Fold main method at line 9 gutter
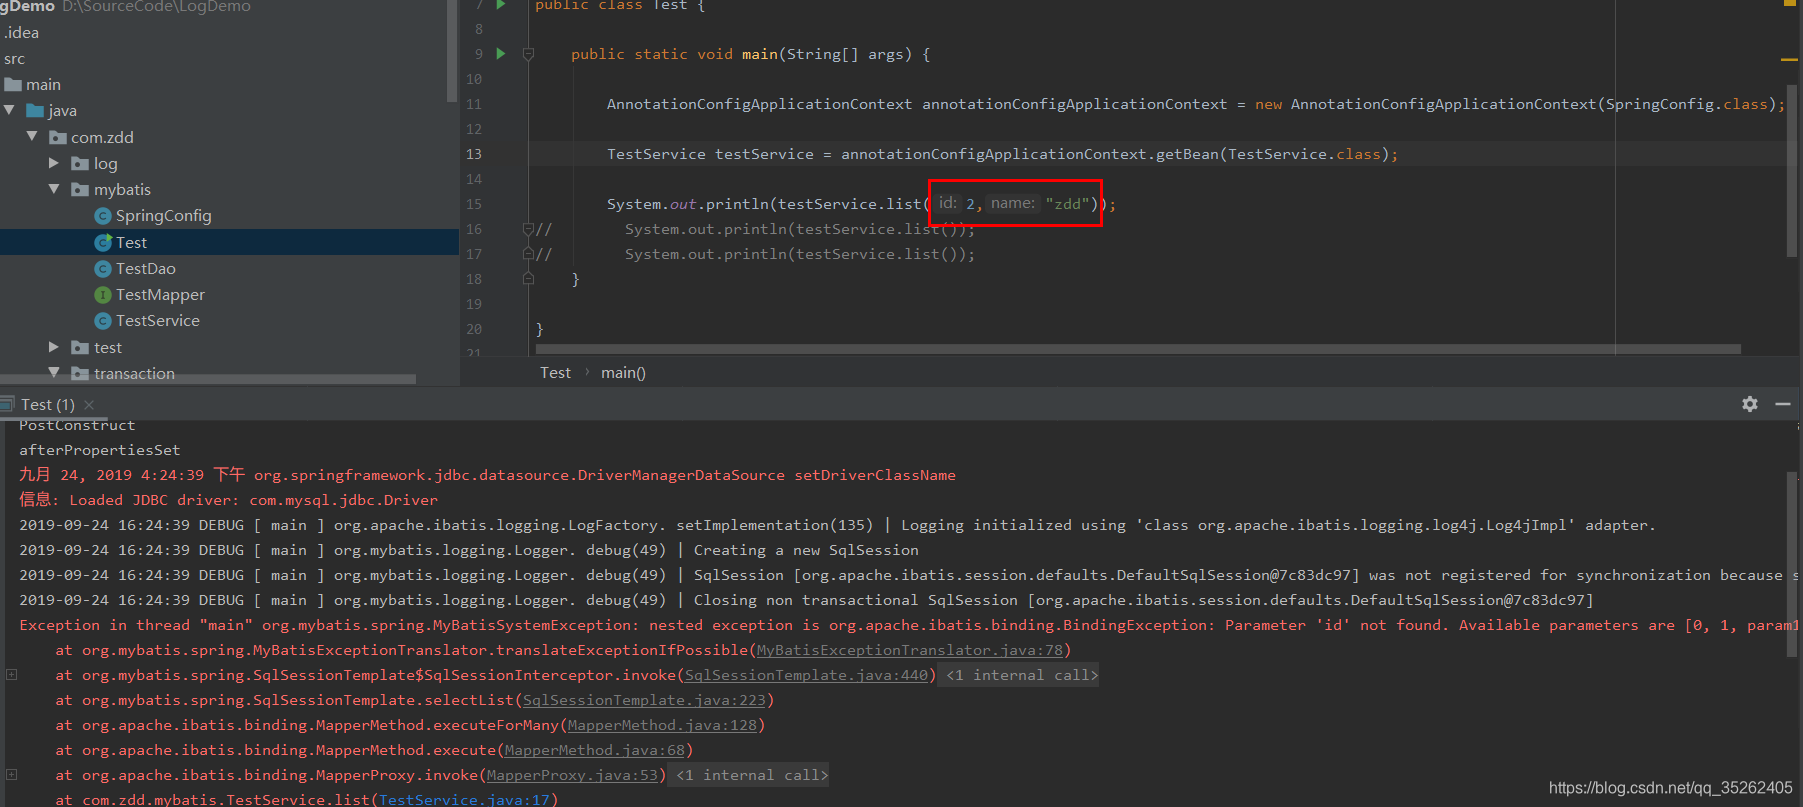The width and height of the screenshot is (1803, 807). point(528,54)
